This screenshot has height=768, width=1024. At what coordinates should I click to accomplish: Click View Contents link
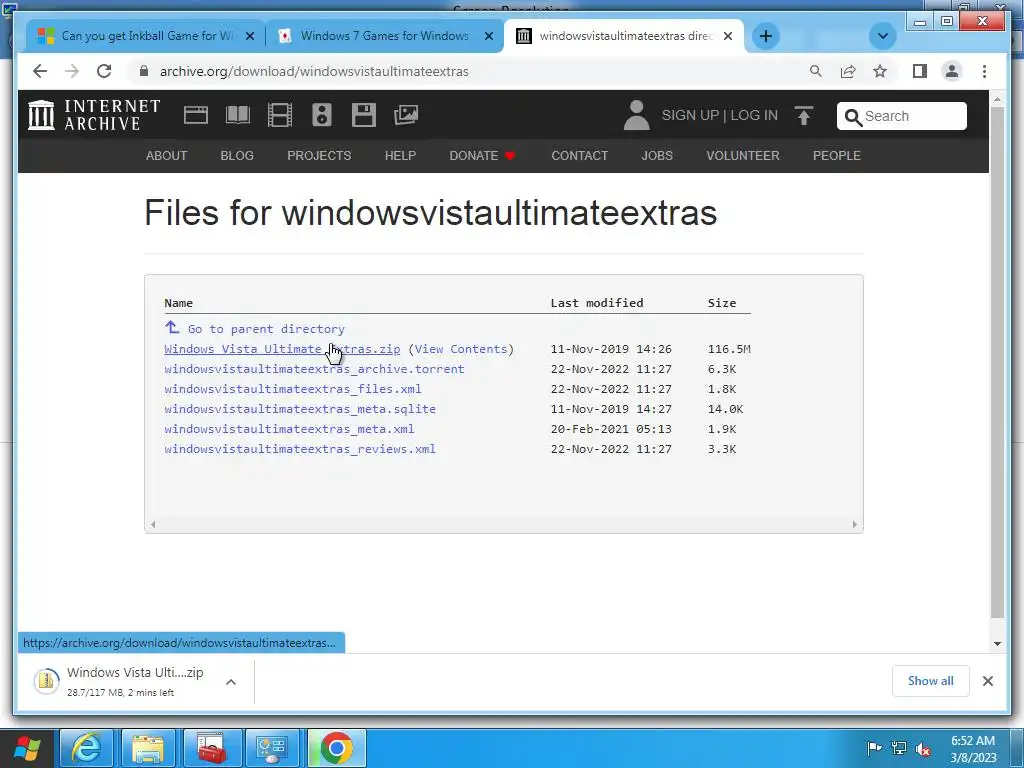point(460,349)
